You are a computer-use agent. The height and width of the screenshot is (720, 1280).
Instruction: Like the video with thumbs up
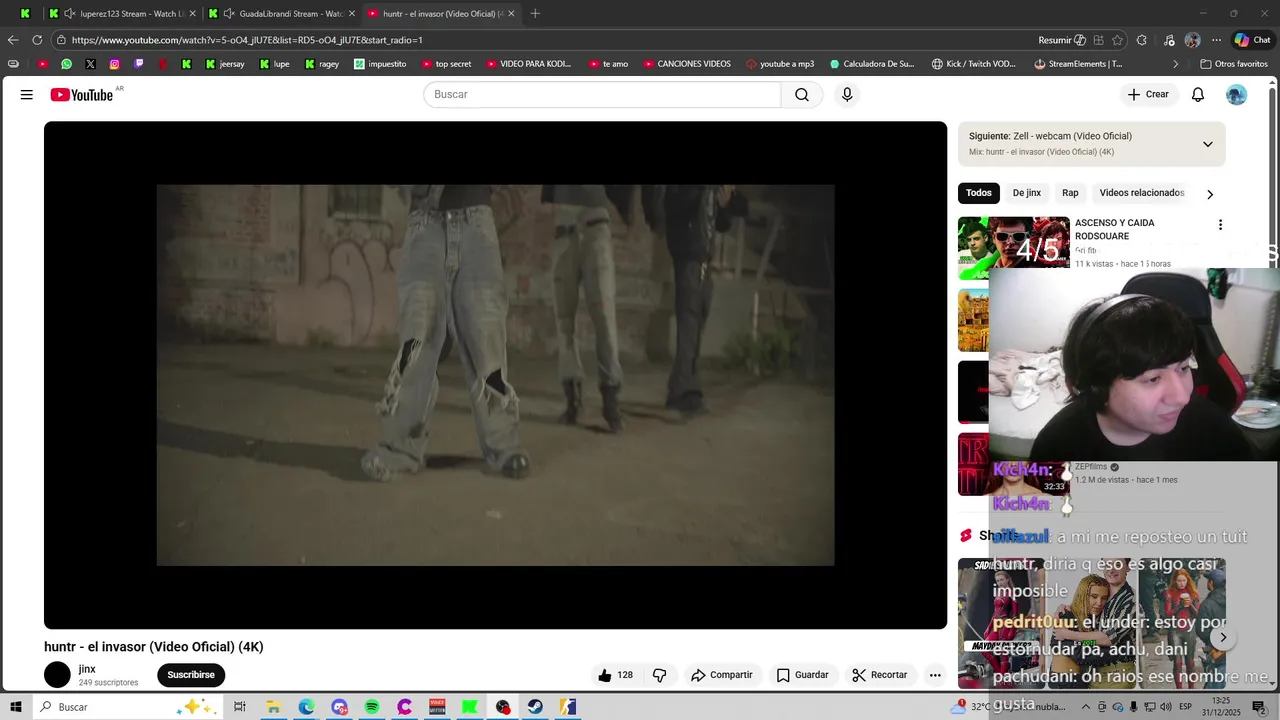(615, 675)
